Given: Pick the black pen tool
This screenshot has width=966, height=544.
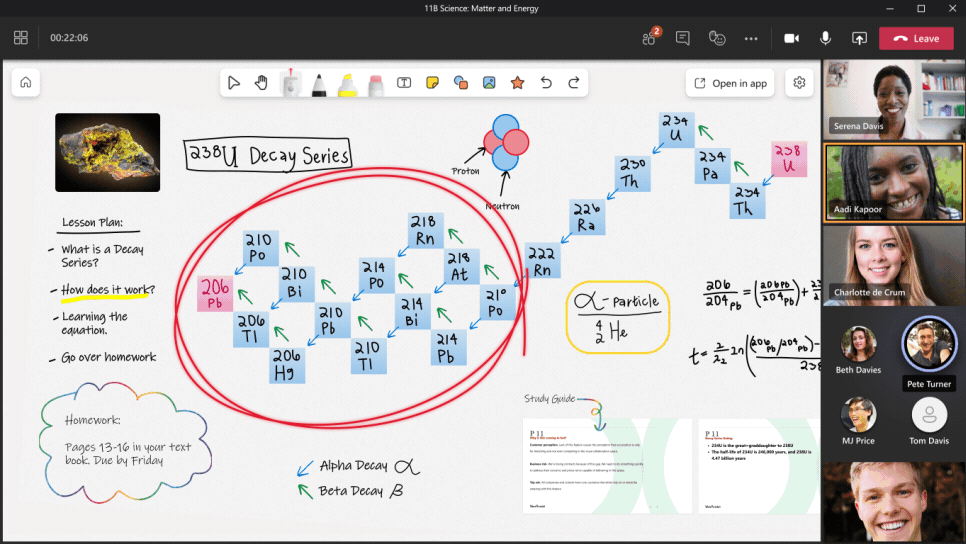Looking at the screenshot, I should click(319, 84).
